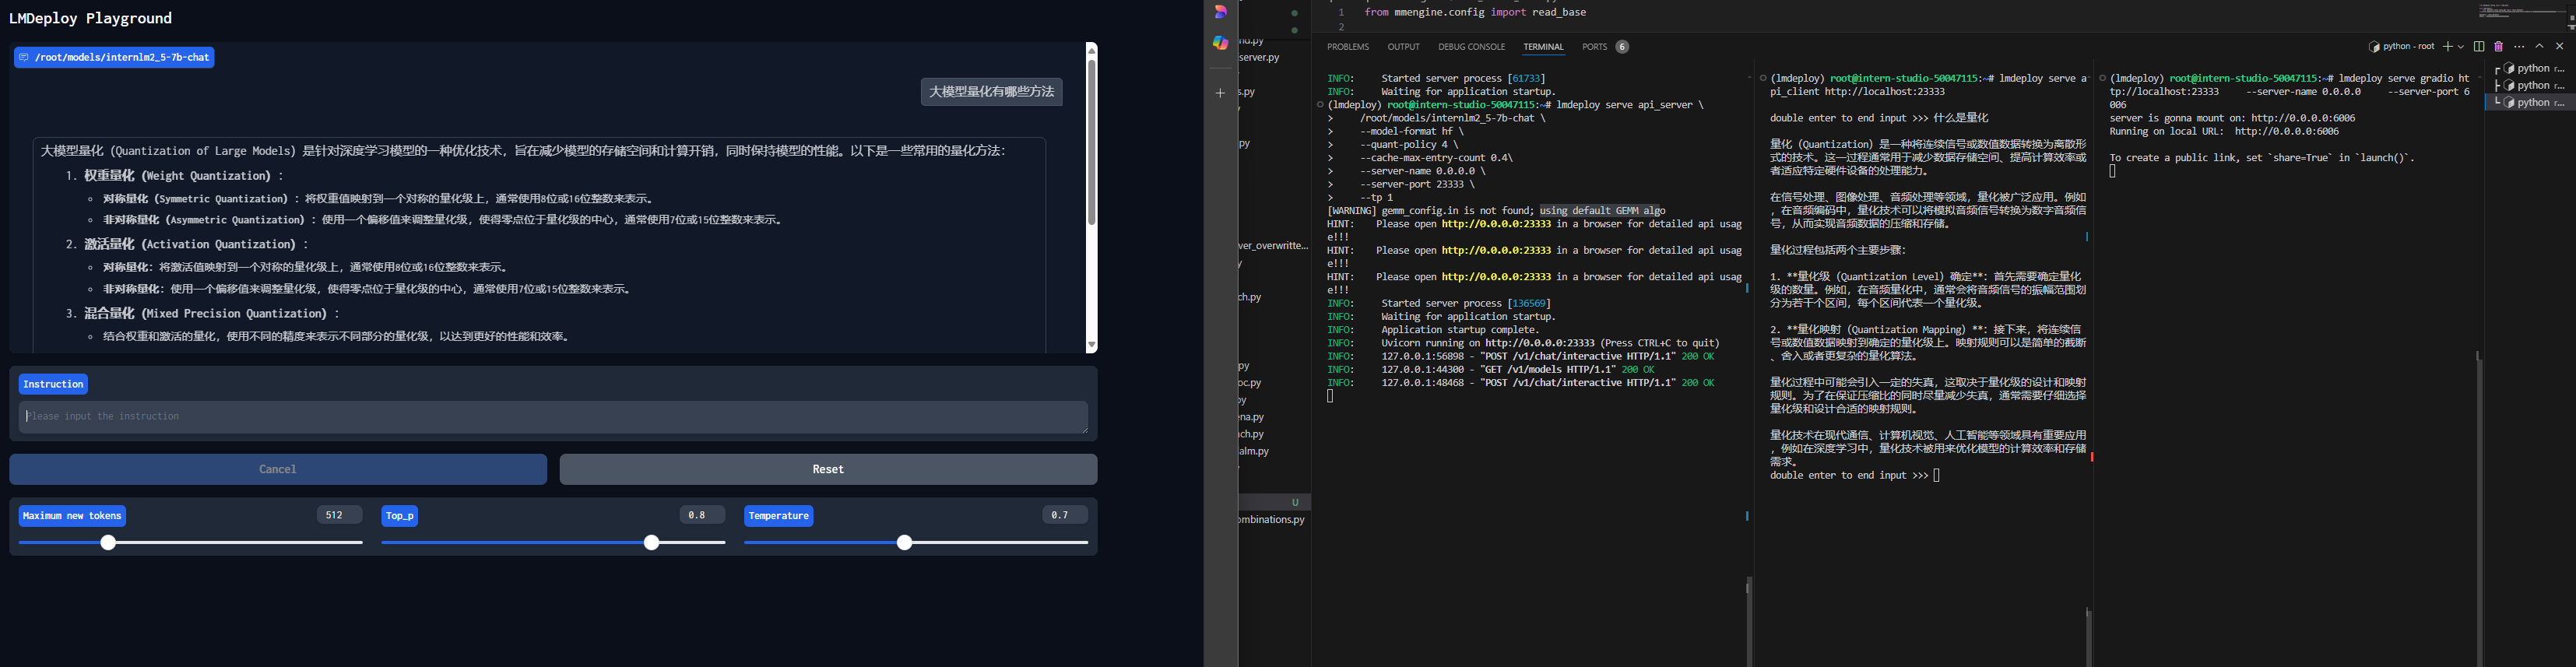Edit the Maximum new tokens value 512
This screenshot has height=667, width=2576.
(339, 515)
